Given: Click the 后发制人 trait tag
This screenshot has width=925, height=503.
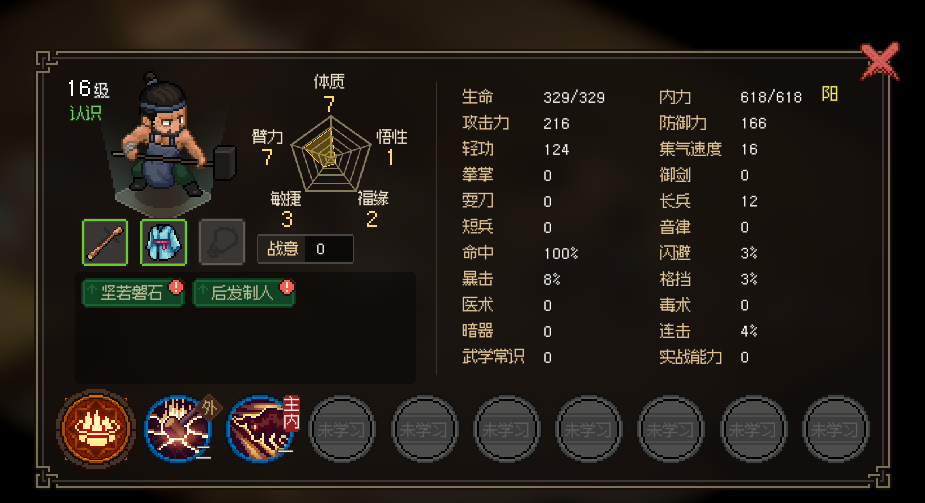Looking at the screenshot, I should [244, 292].
